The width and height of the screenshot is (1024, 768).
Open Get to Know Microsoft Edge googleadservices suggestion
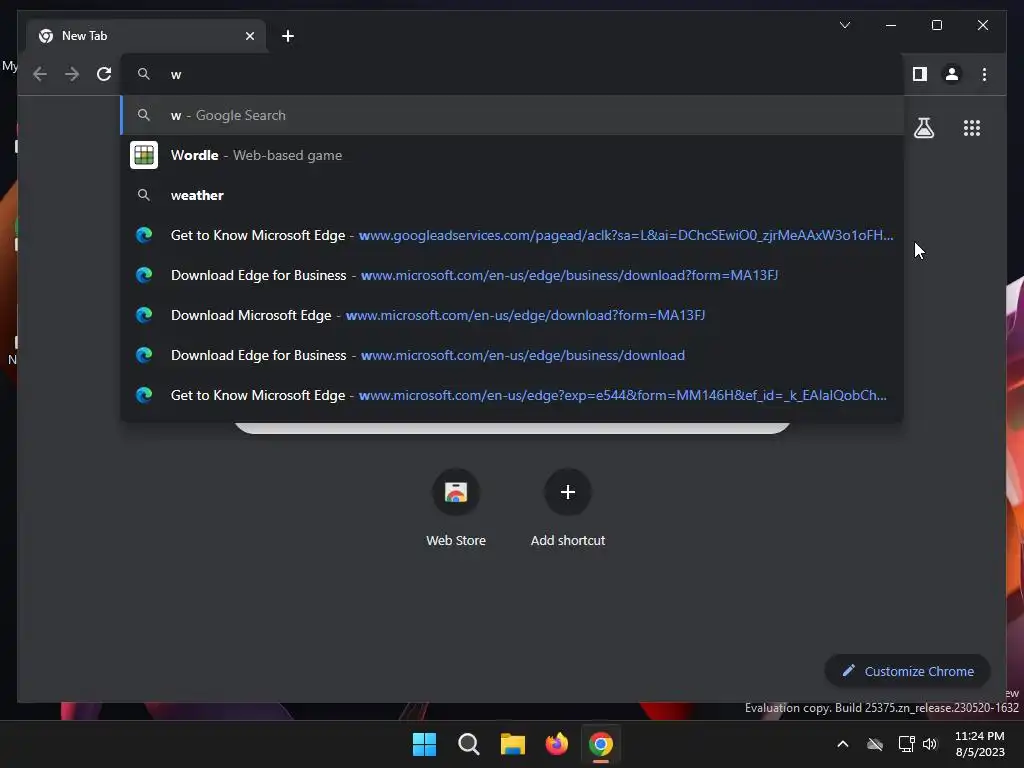(511, 235)
